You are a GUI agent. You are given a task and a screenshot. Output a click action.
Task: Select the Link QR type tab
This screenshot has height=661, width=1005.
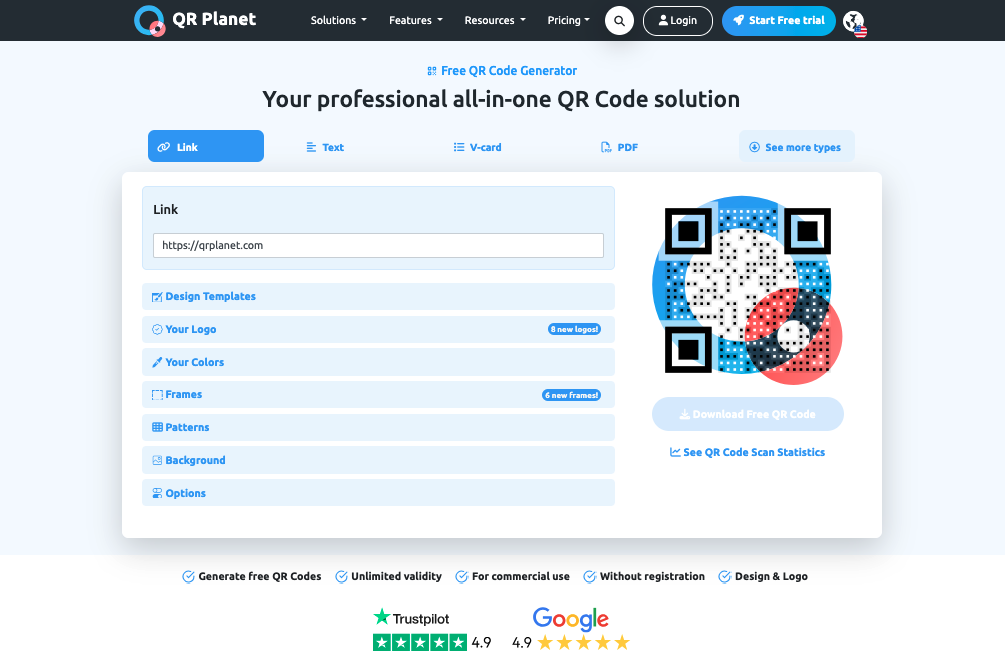click(206, 146)
